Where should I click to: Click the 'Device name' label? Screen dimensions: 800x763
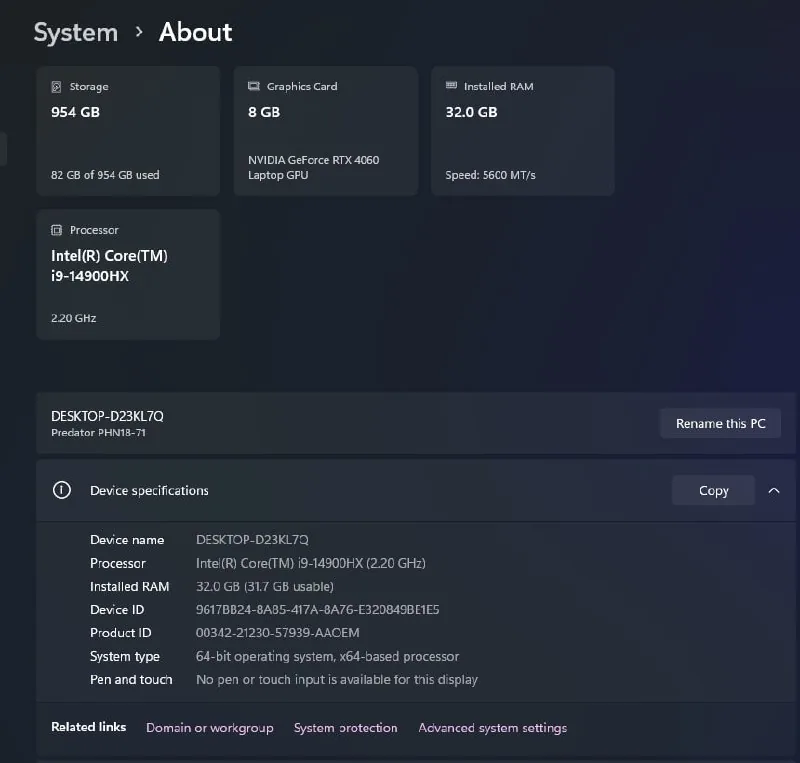coord(127,539)
